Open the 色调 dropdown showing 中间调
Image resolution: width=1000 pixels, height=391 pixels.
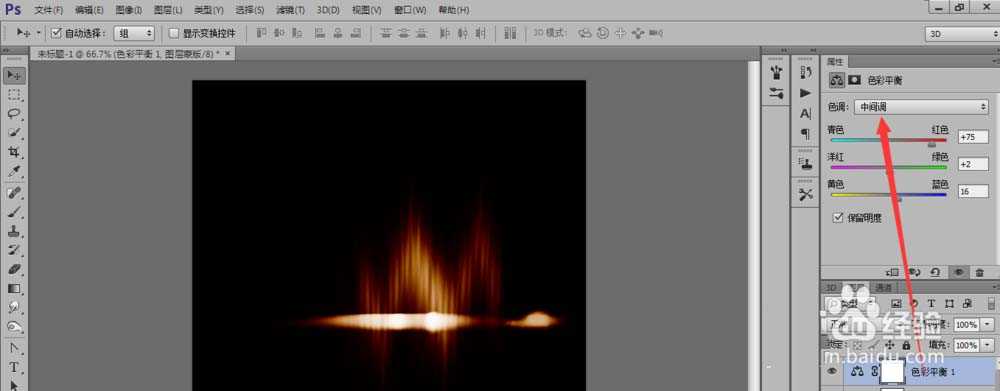click(x=922, y=107)
